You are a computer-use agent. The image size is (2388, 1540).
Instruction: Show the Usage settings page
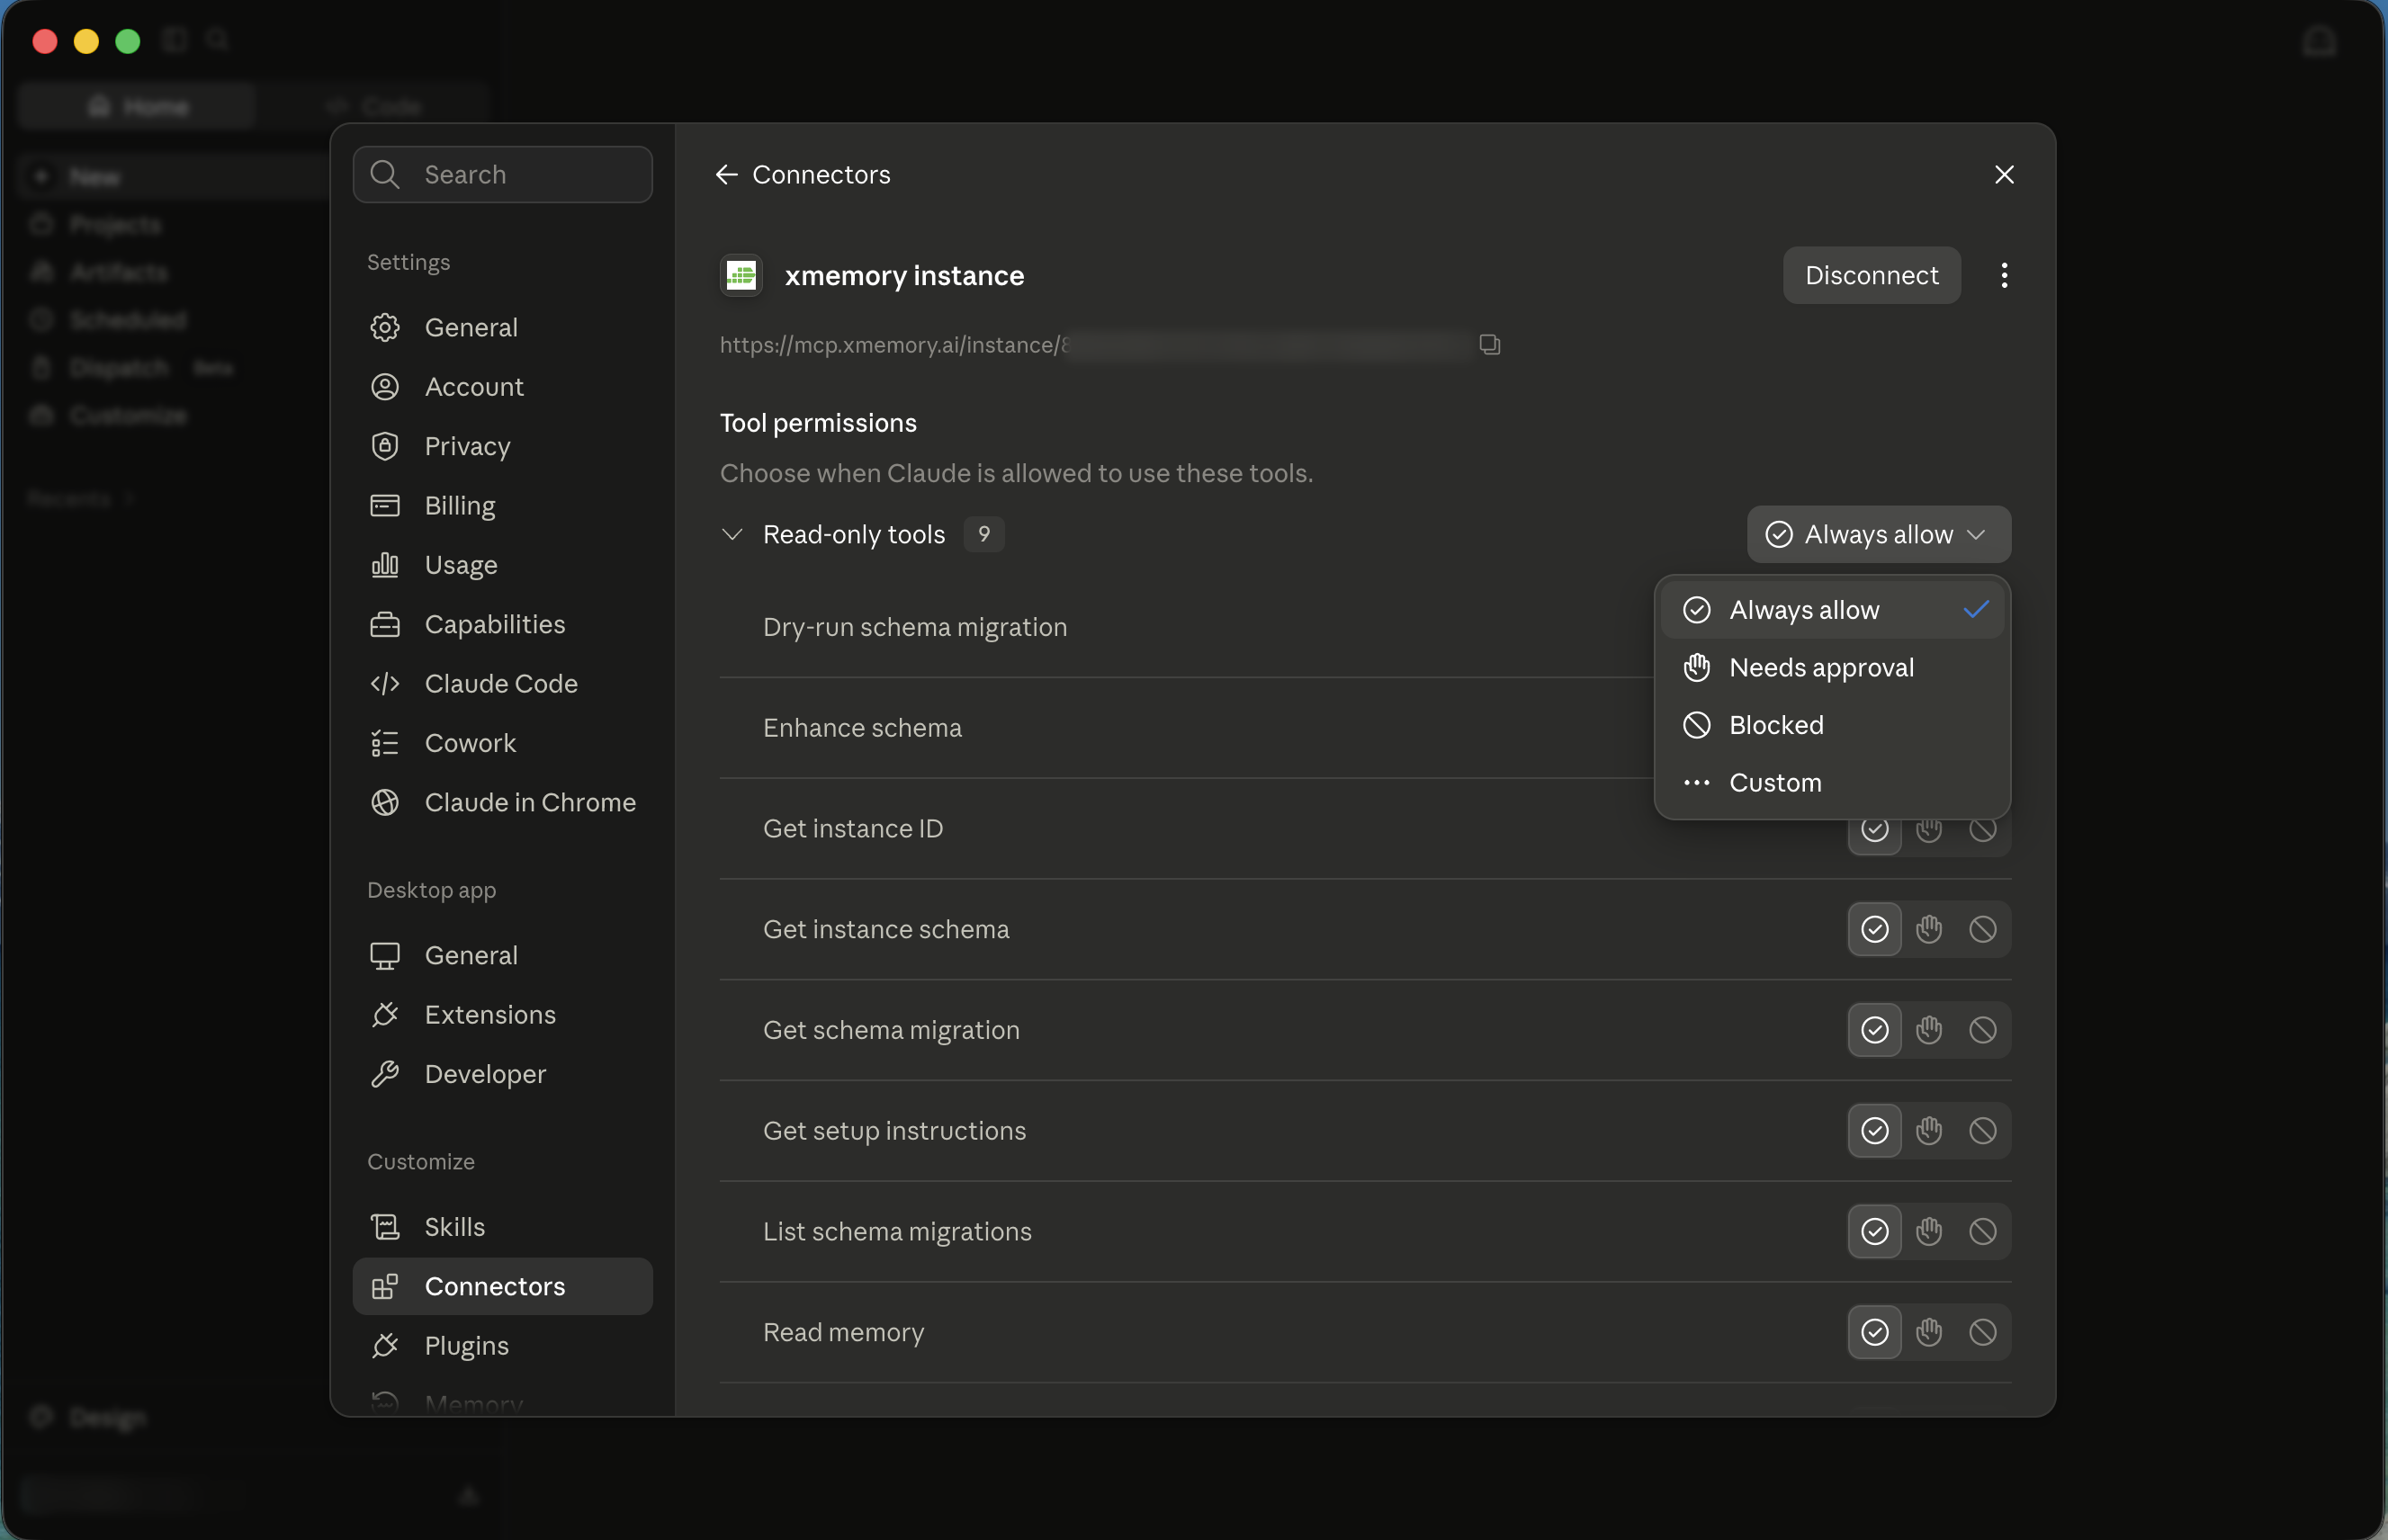(x=503, y=565)
